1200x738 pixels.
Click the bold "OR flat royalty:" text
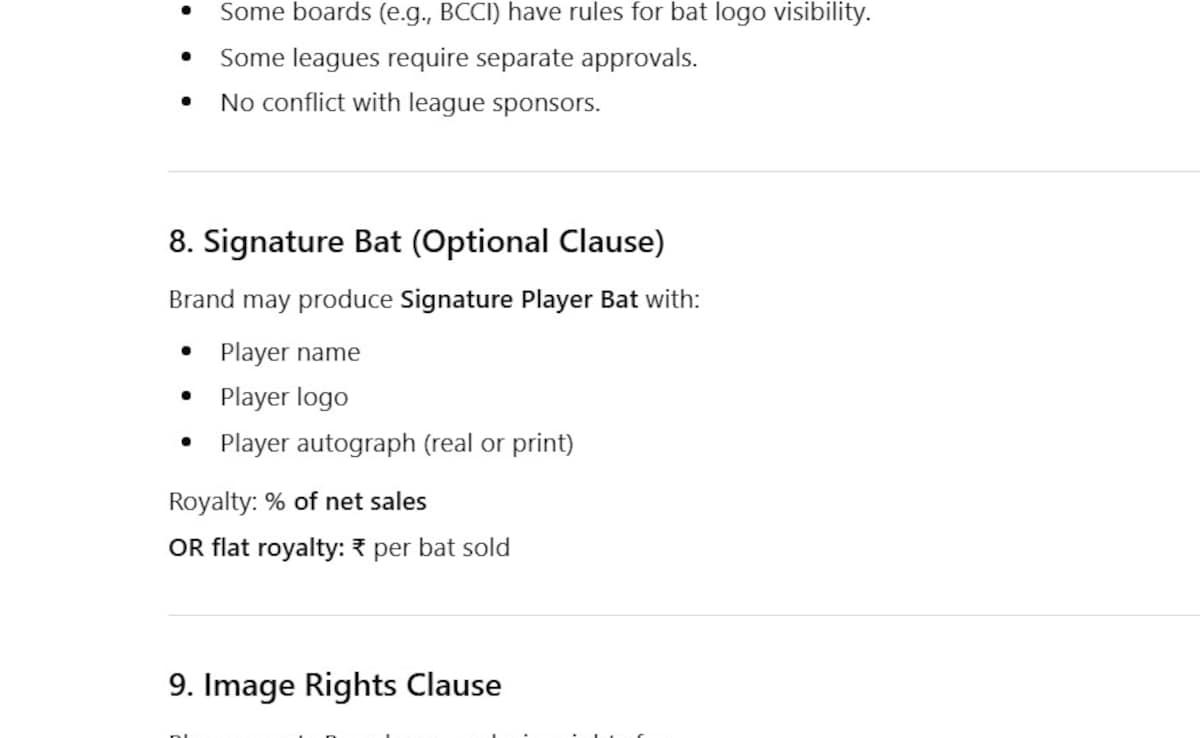(256, 548)
